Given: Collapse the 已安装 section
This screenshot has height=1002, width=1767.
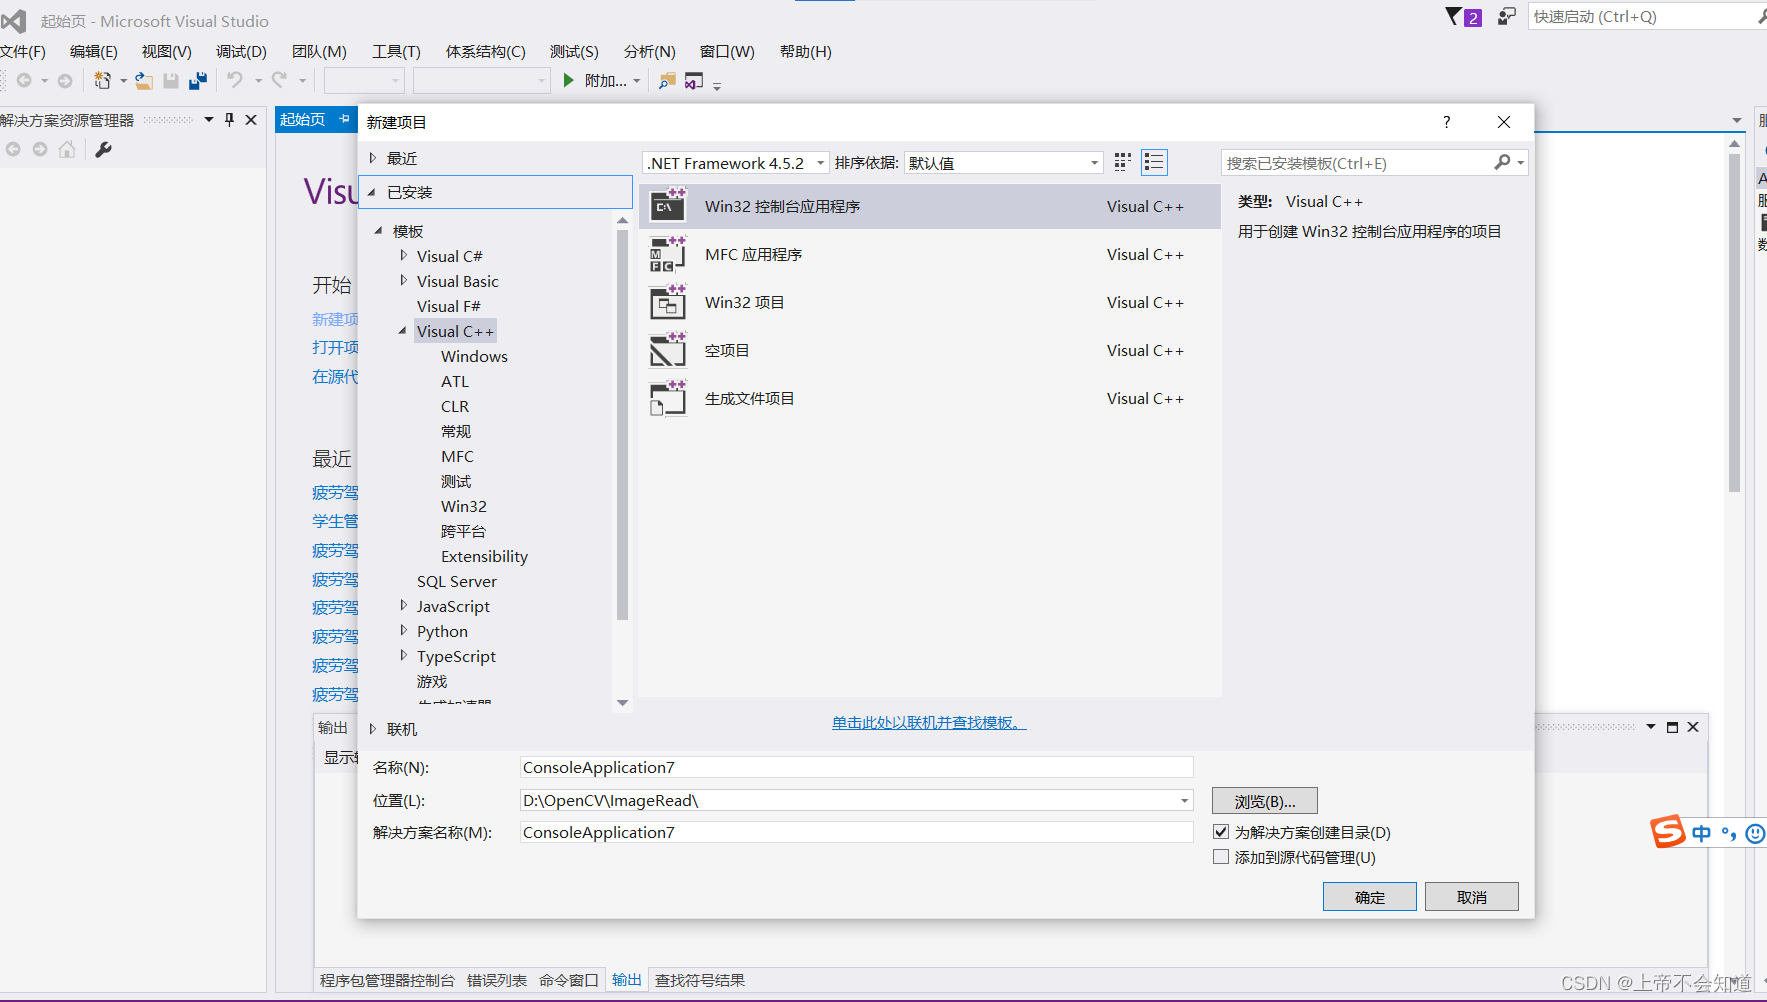Looking at the screenshot, I should tap(373, 192).
